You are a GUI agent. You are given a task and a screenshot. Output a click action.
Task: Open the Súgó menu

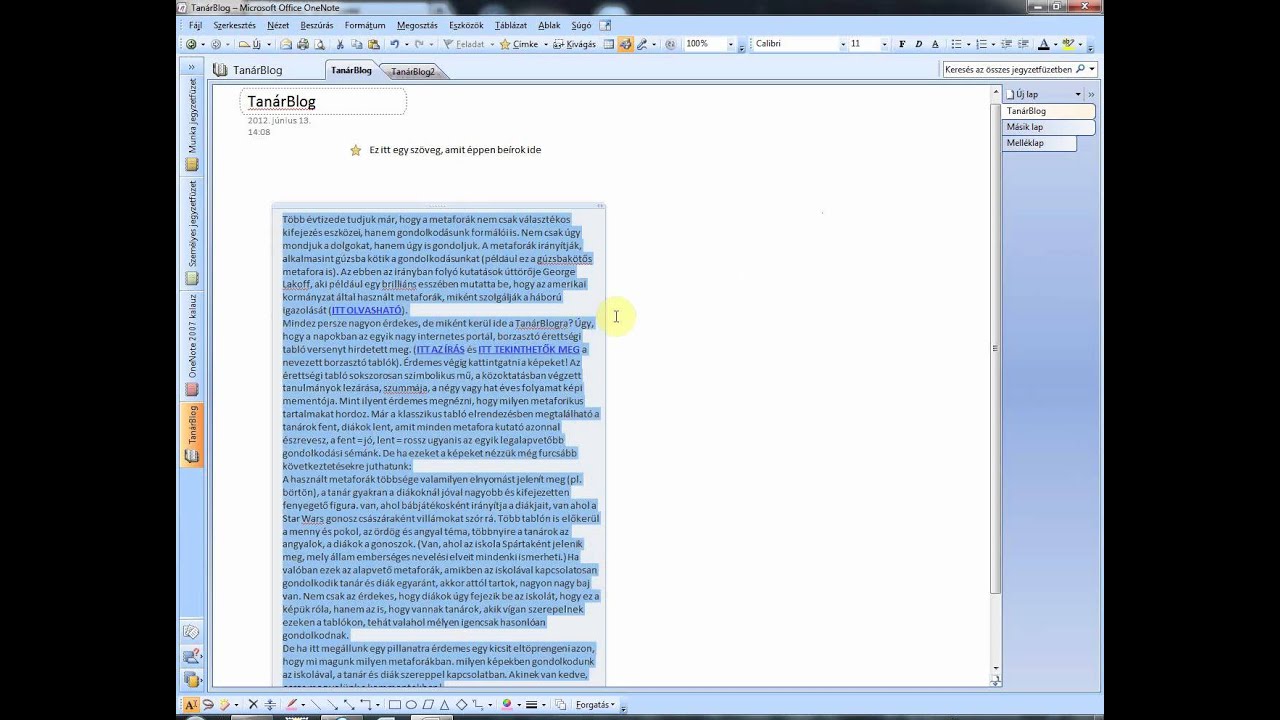point(580,25)
